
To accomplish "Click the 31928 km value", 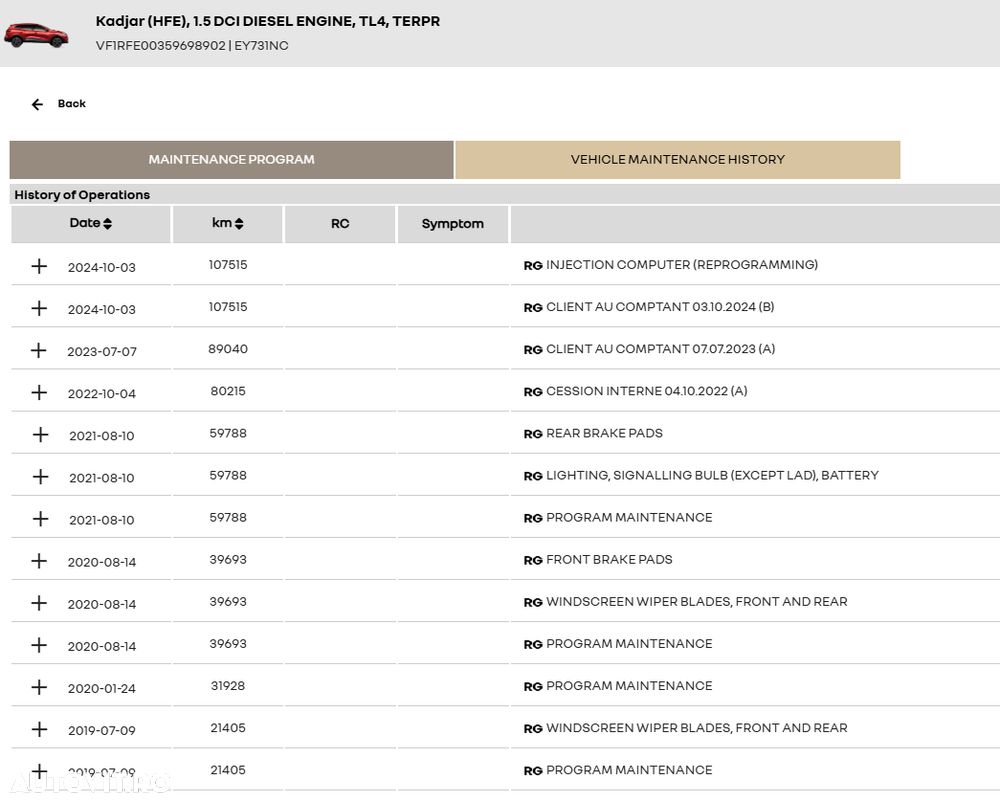I will [x=228, y=686].
